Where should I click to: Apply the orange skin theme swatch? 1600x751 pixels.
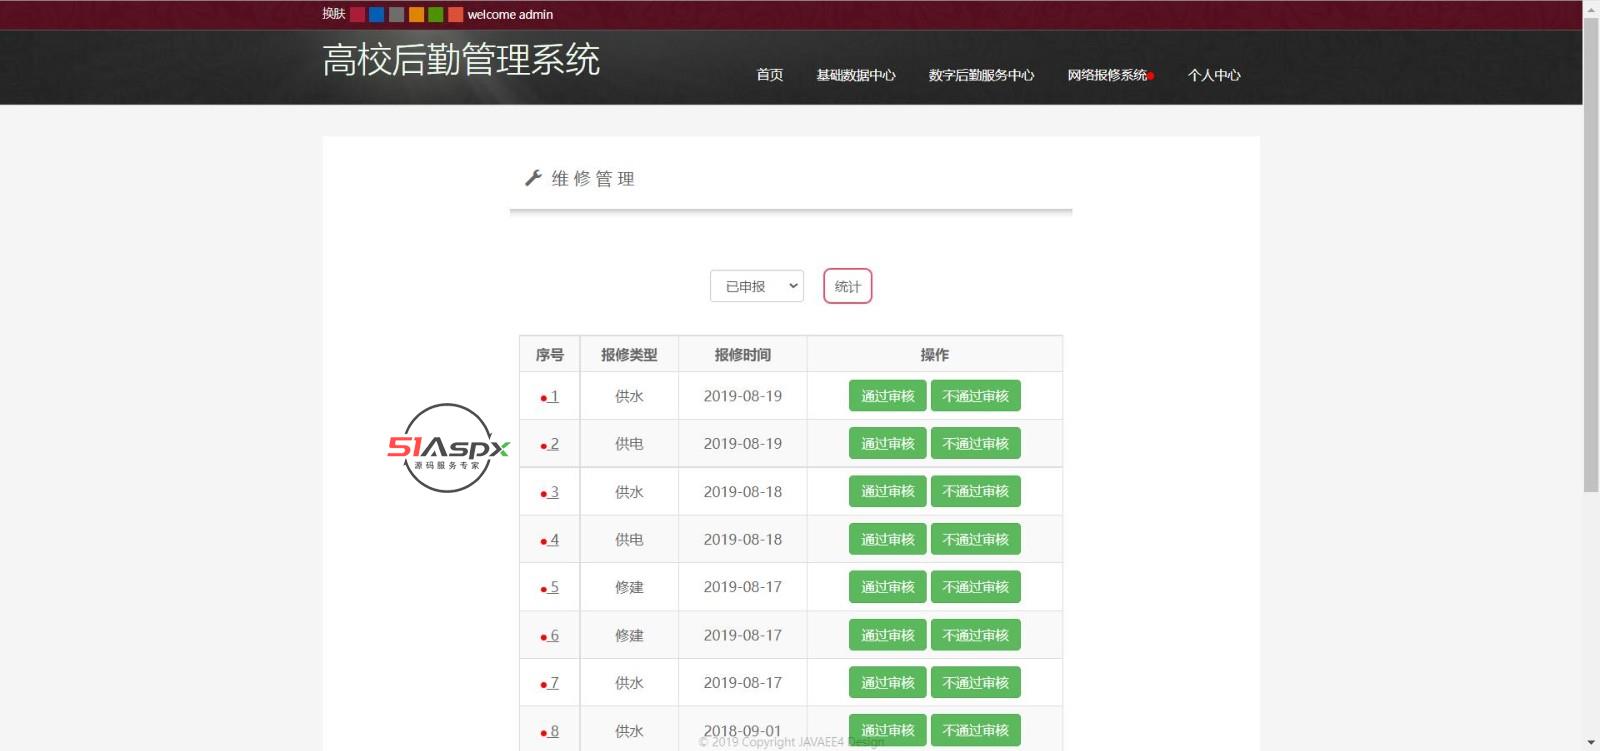tap(416, 14)
